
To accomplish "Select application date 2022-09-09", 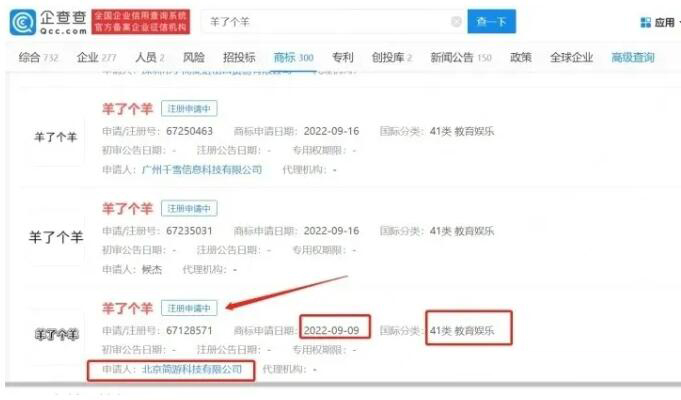I will pos(331,331).
